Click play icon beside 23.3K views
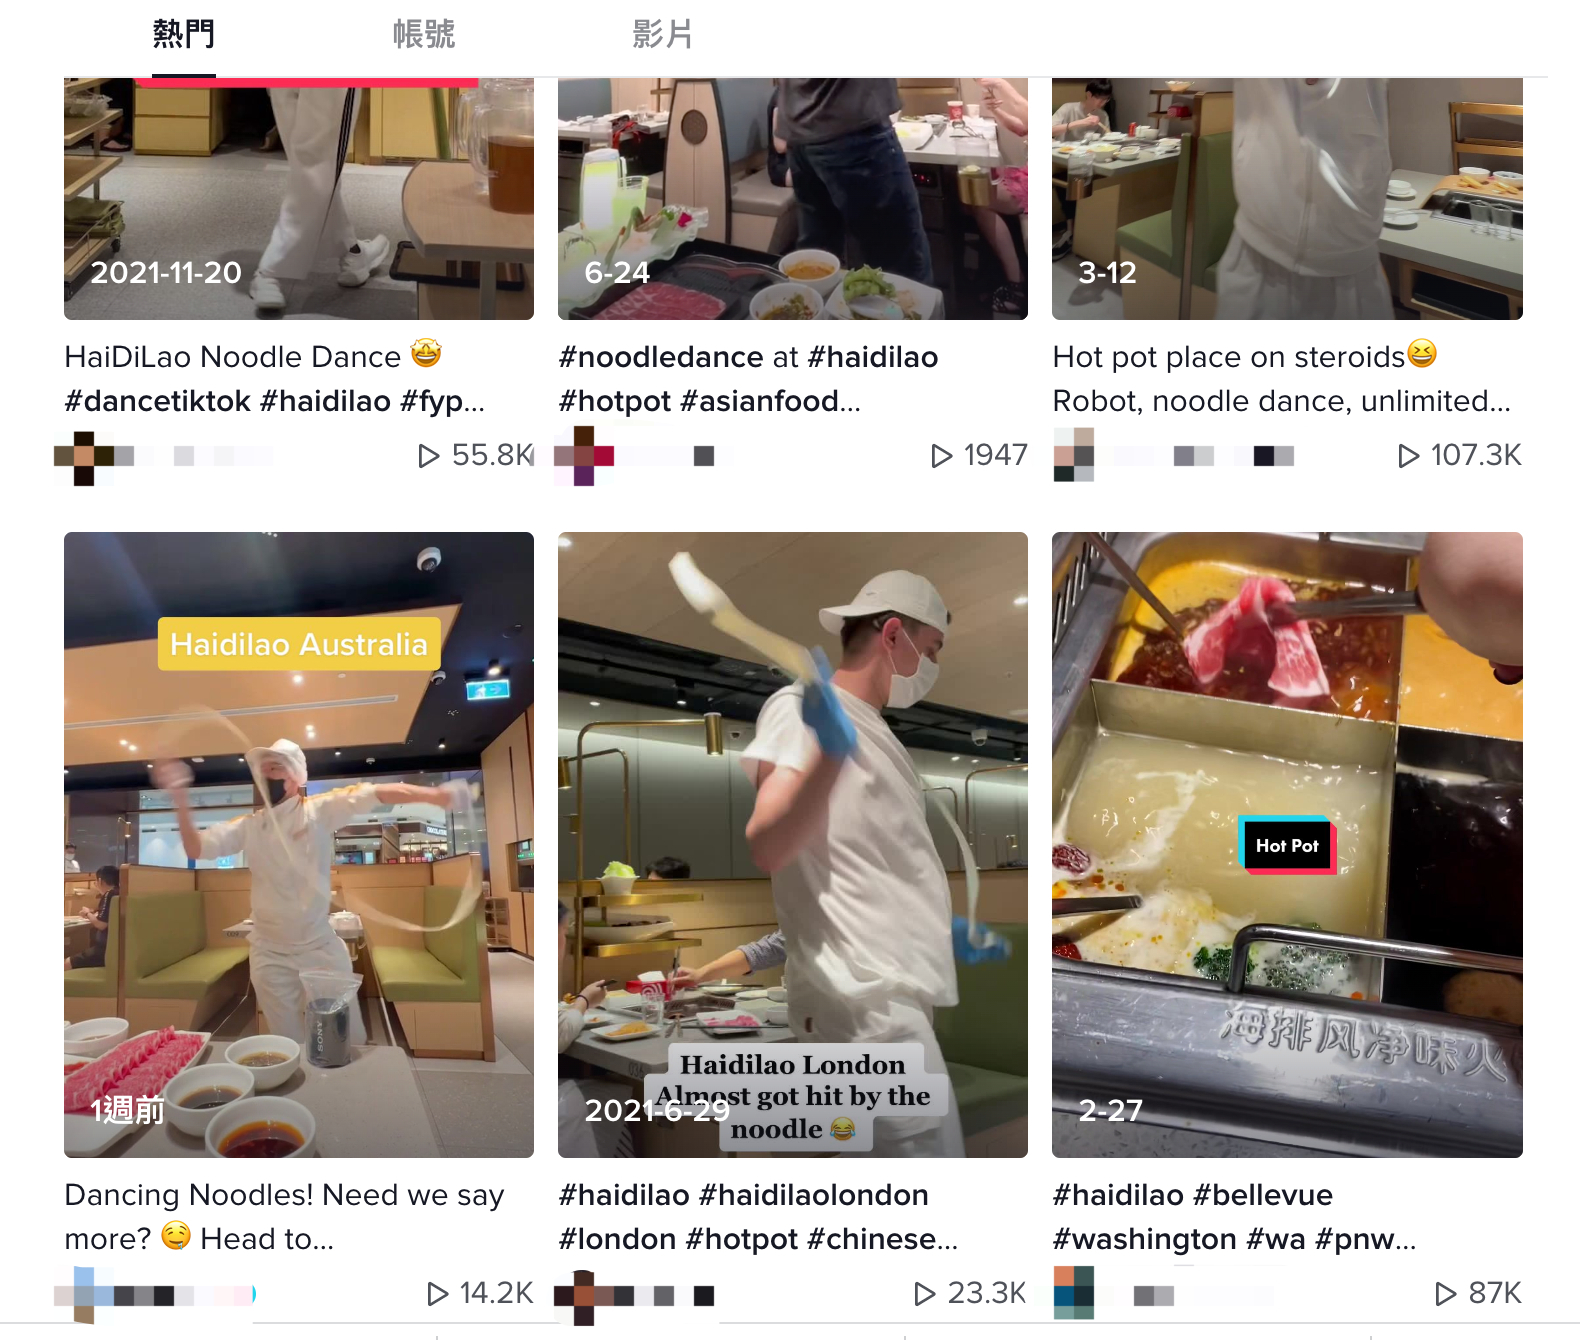 coord(924,1294)
